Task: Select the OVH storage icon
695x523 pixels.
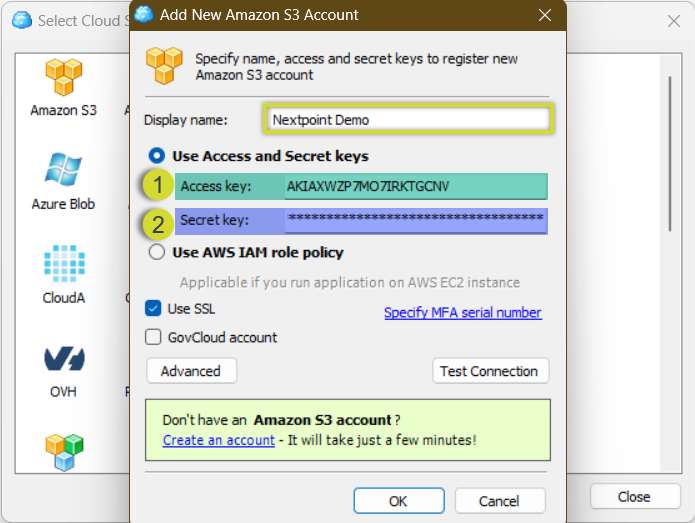Action: (64, 358)
